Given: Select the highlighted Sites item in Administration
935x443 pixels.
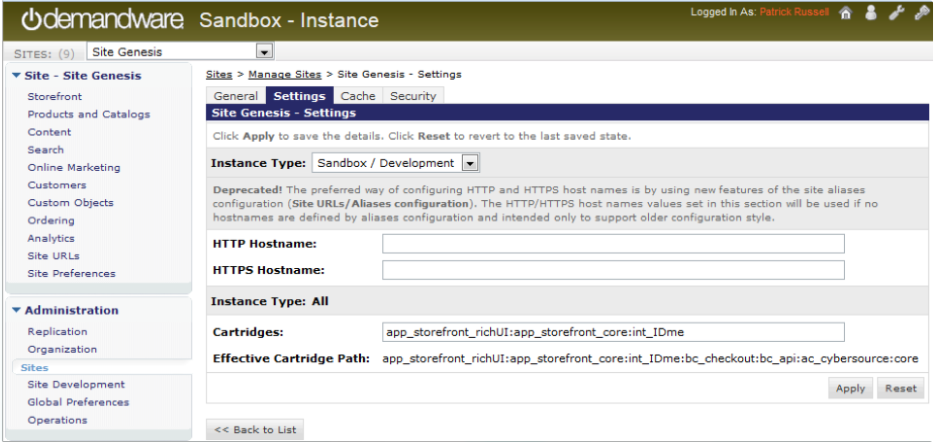Looking at the screenshot, I should click(35, 367).
